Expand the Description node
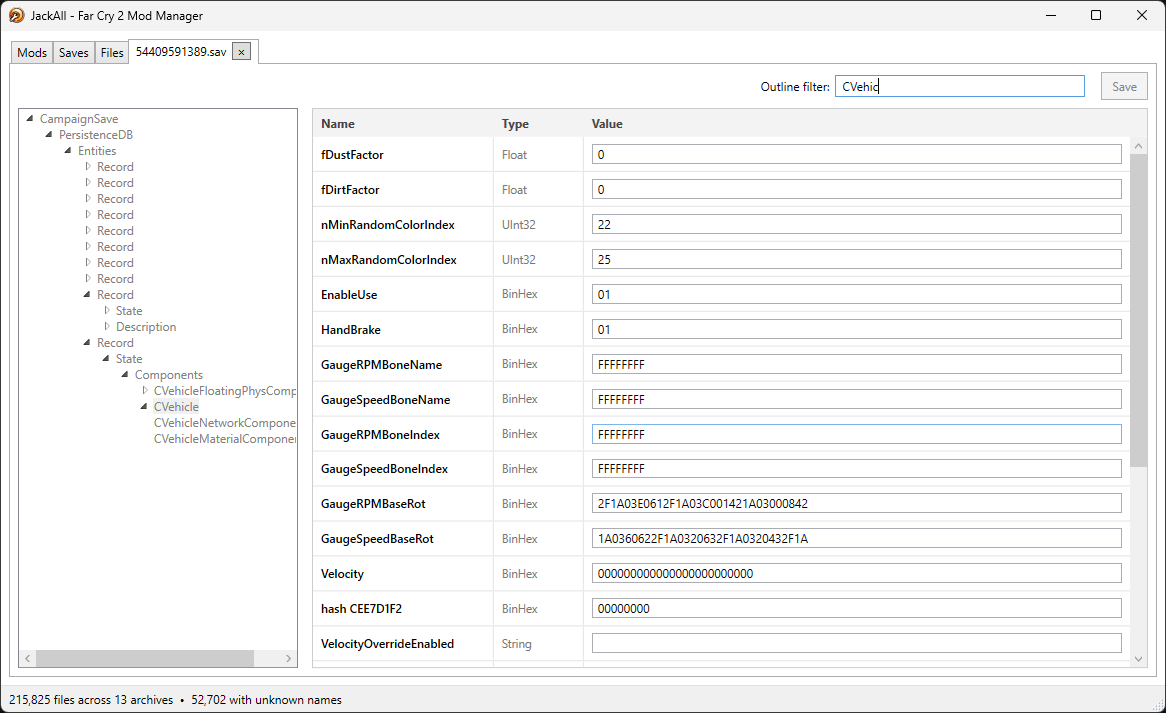This screenshot has height=713, width=1166. pyautogui.click(x=107, y=326)
